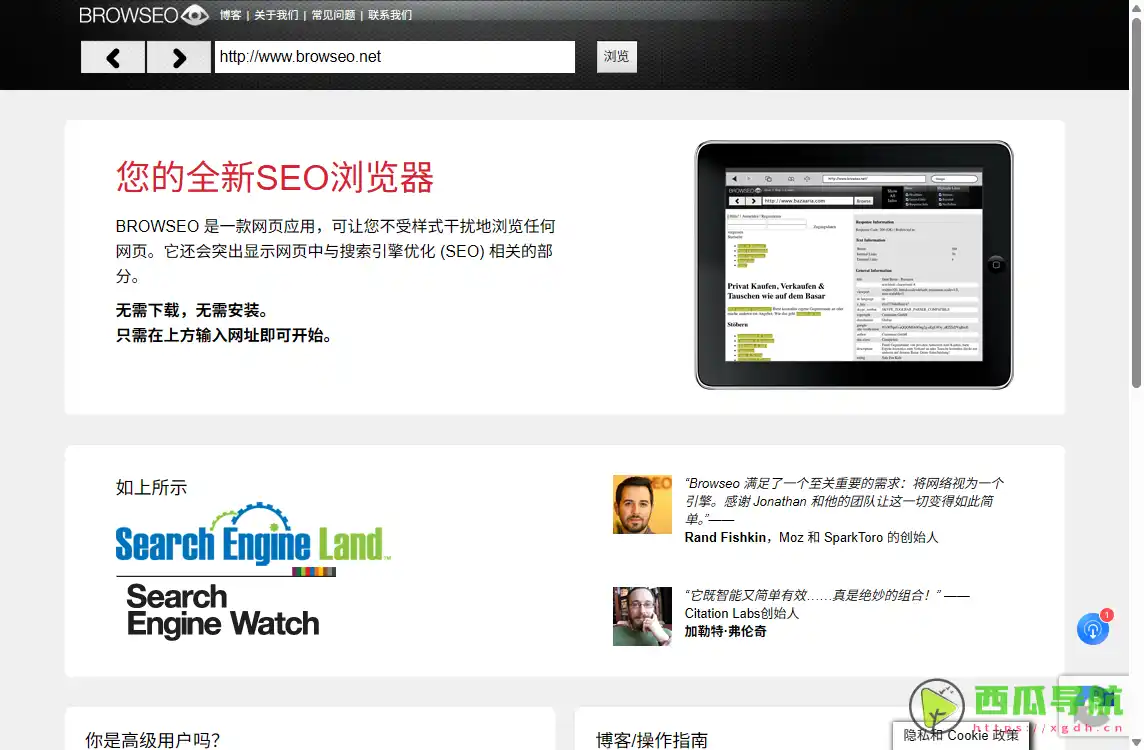This screenshot has width=1144, height=750.
Task: Click the Citation Labs founder's portrait photo
Action: point(642,616)
